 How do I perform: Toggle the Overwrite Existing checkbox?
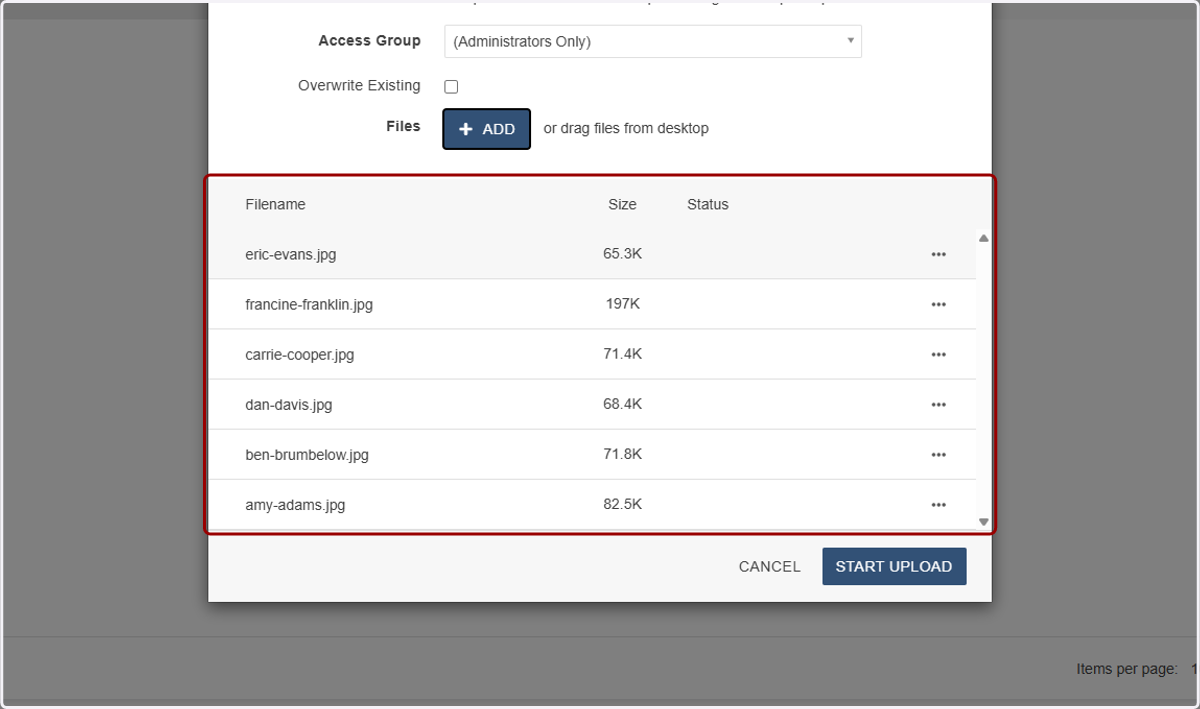click(x=451, y=87)
